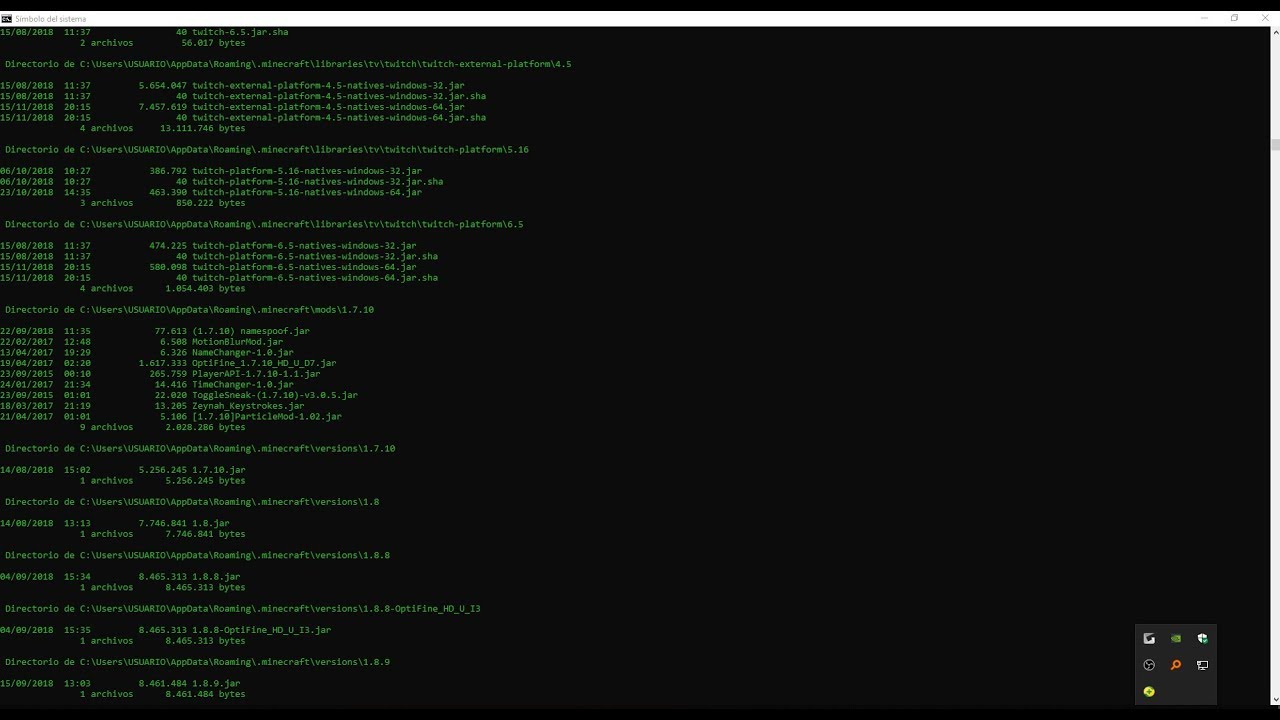Click the mods\1.7.10 directory line
The height and width of the screenshot is (720, 1280).
tap(189, 310)
